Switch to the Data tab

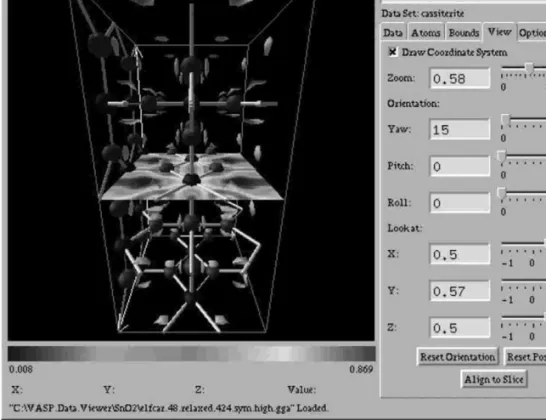click(393, 33)
